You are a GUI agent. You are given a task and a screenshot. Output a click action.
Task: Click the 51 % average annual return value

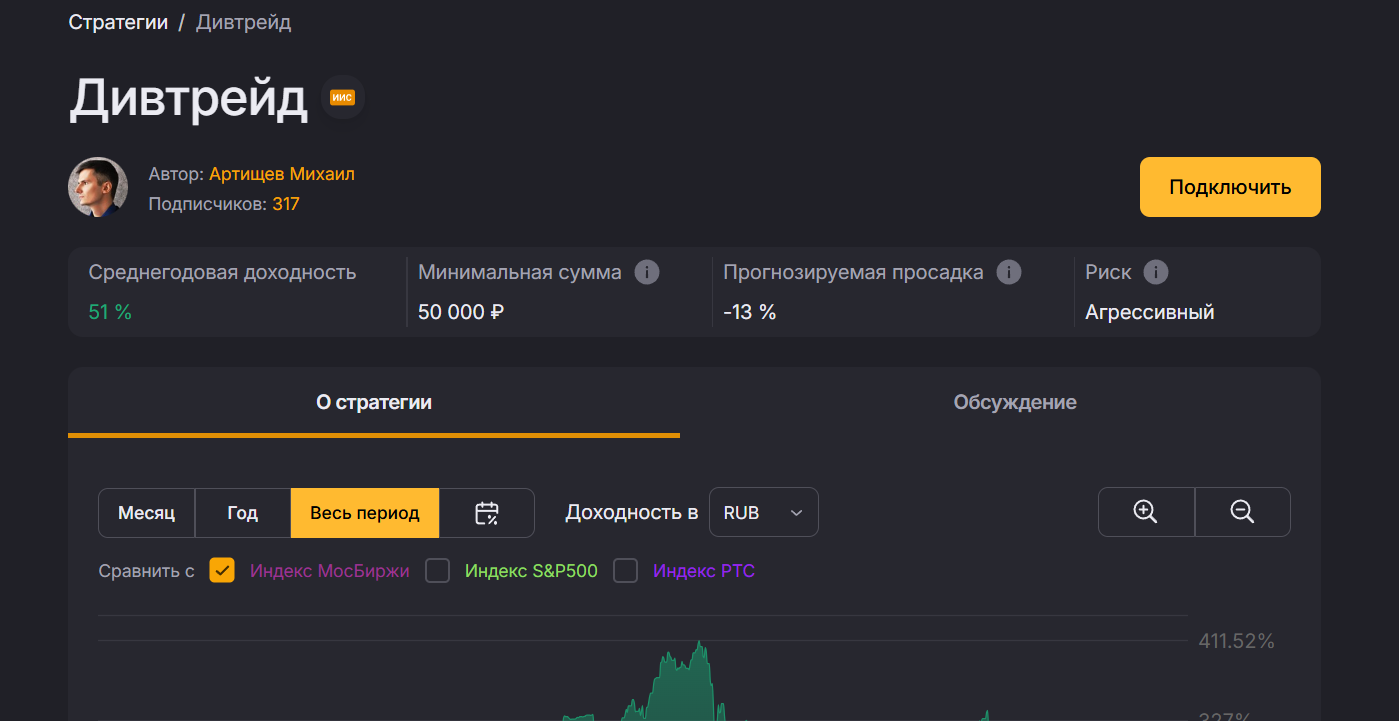[x=110, y=312]
